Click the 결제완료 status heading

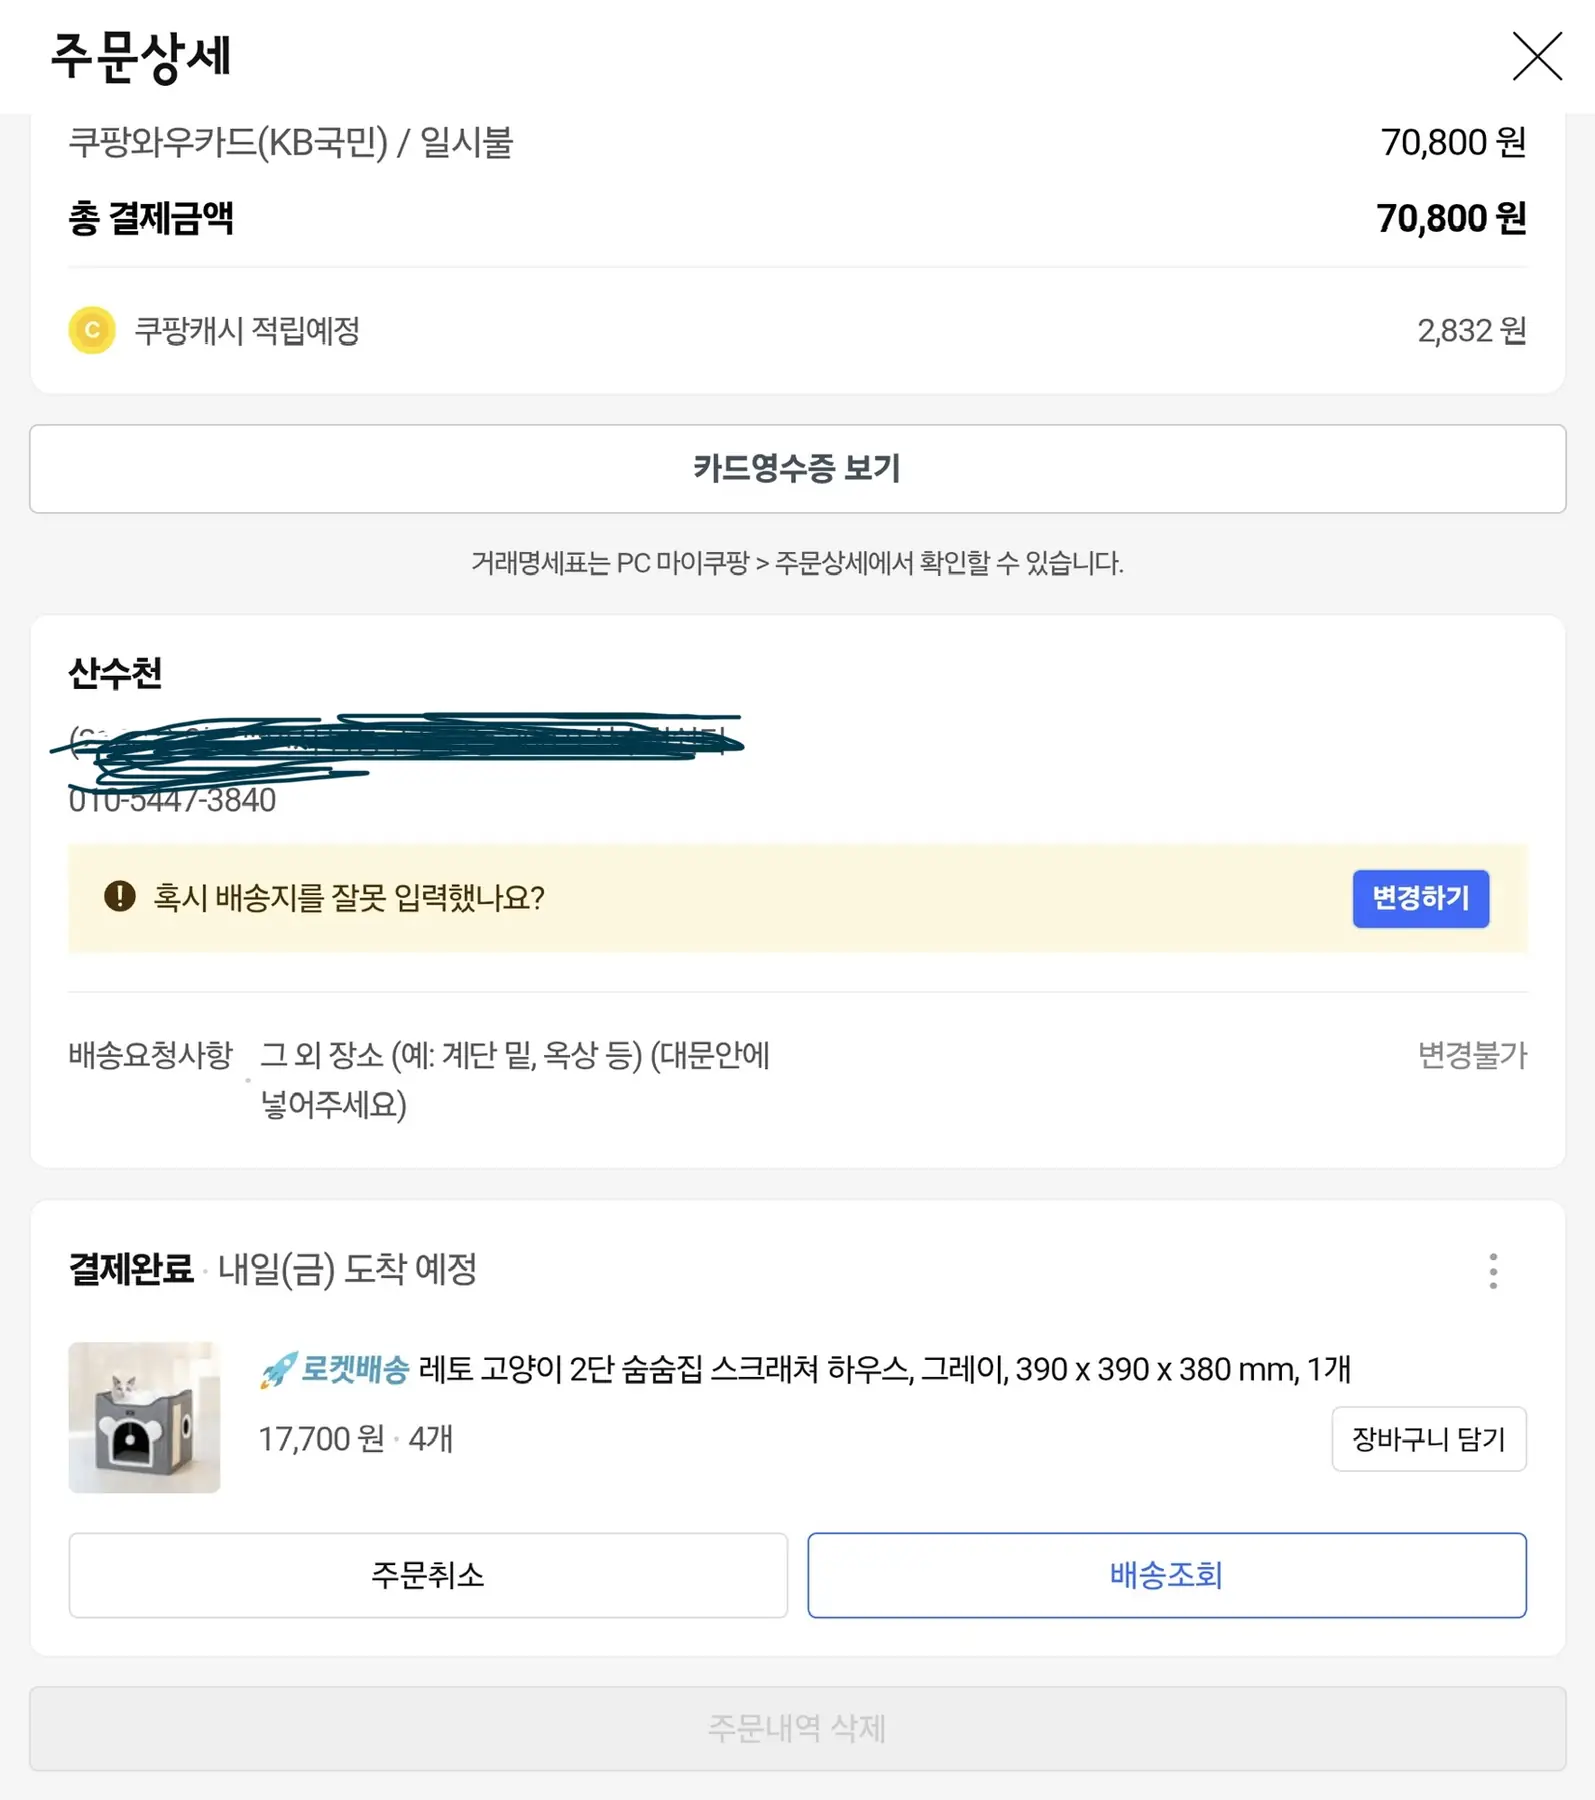pos(130,1270)
